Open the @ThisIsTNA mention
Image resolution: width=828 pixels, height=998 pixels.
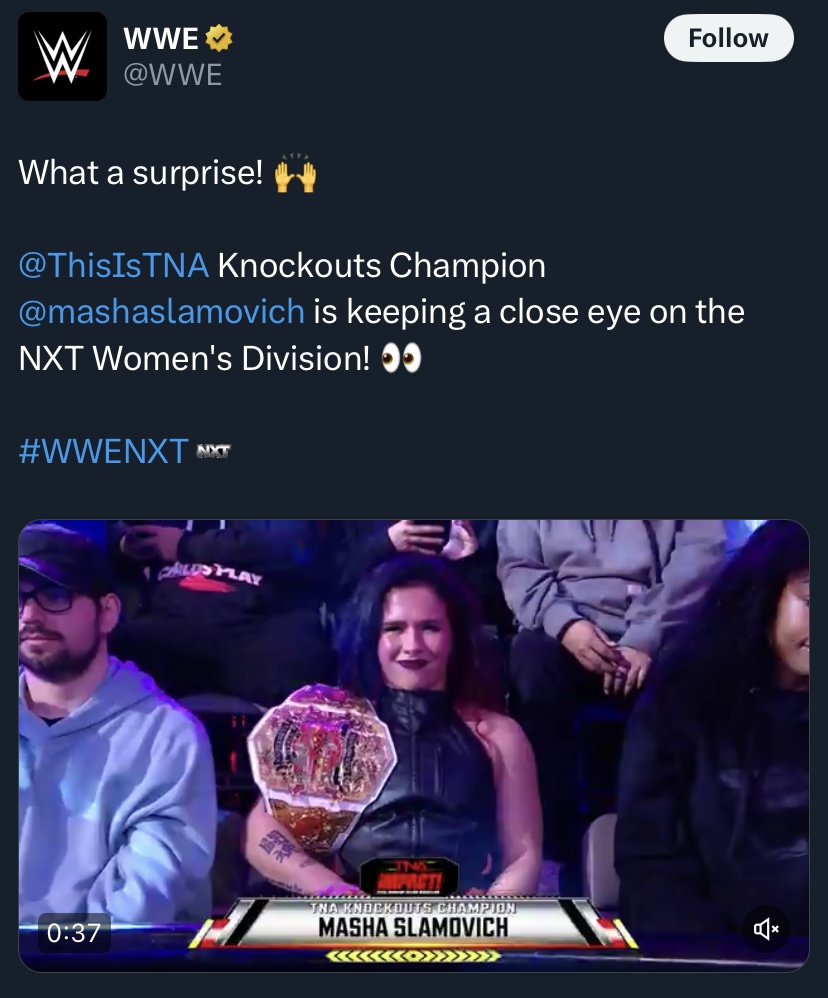(114, 265)
